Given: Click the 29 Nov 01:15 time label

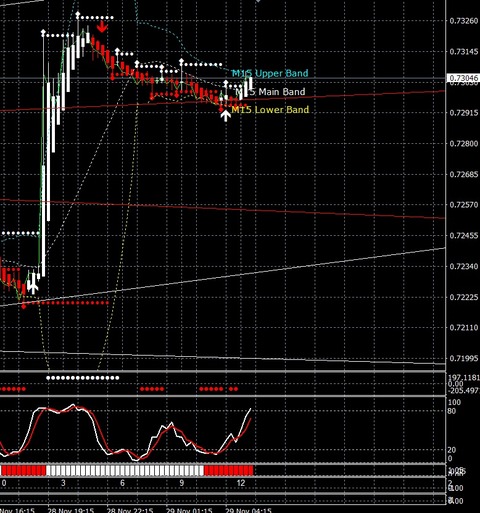Looking at the screenshot, I should 189,510.
